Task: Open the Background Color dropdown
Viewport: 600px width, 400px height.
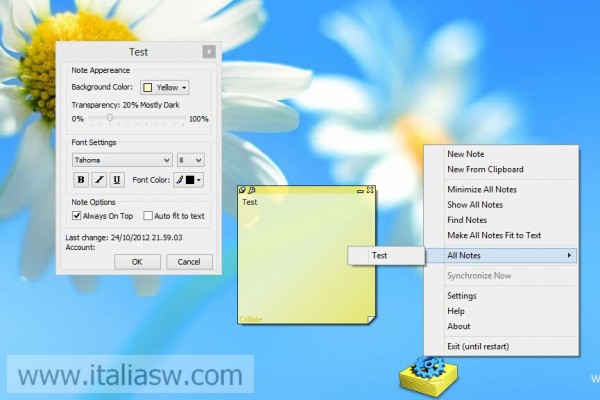Action: pyautogui.click(x=165, y=88)
